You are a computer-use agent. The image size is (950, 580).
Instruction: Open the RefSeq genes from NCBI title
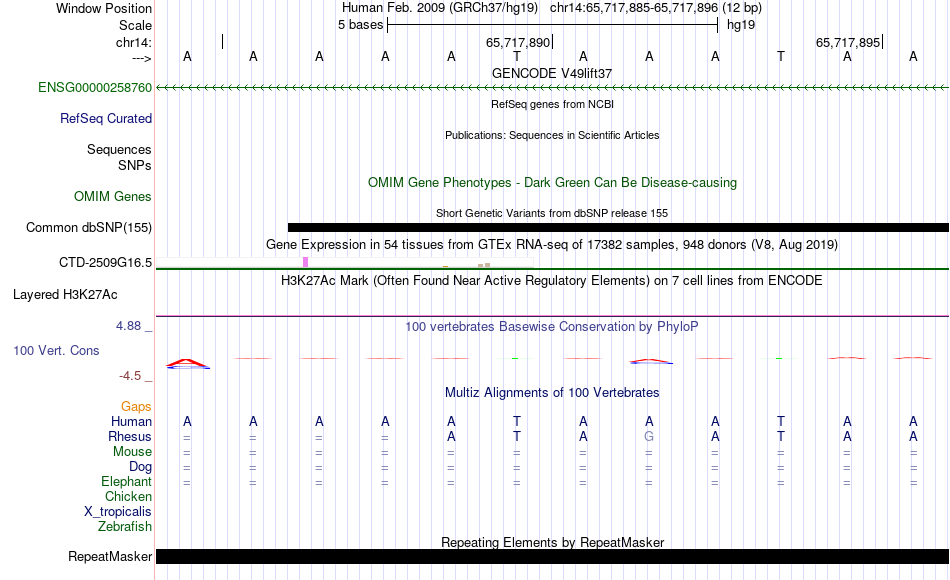tap(553, 104)
